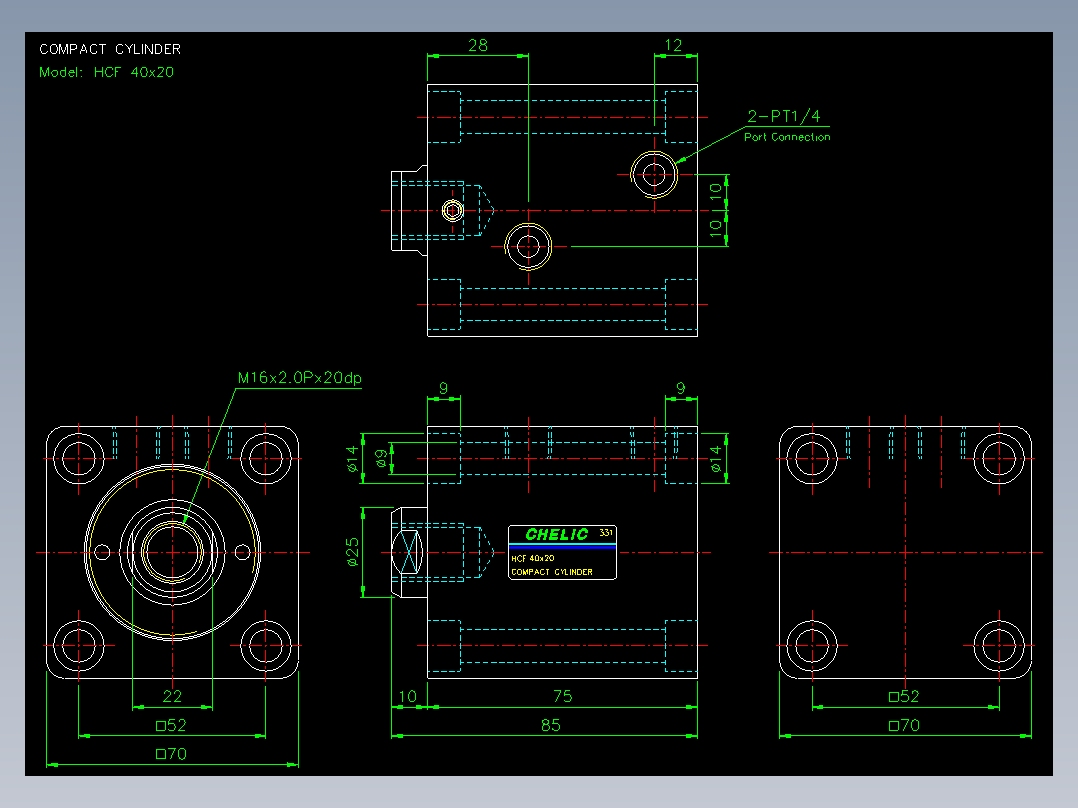Select the "Model: HCF 40x20" text line
Screen dimensions: 1078x808
pos(107,72)
